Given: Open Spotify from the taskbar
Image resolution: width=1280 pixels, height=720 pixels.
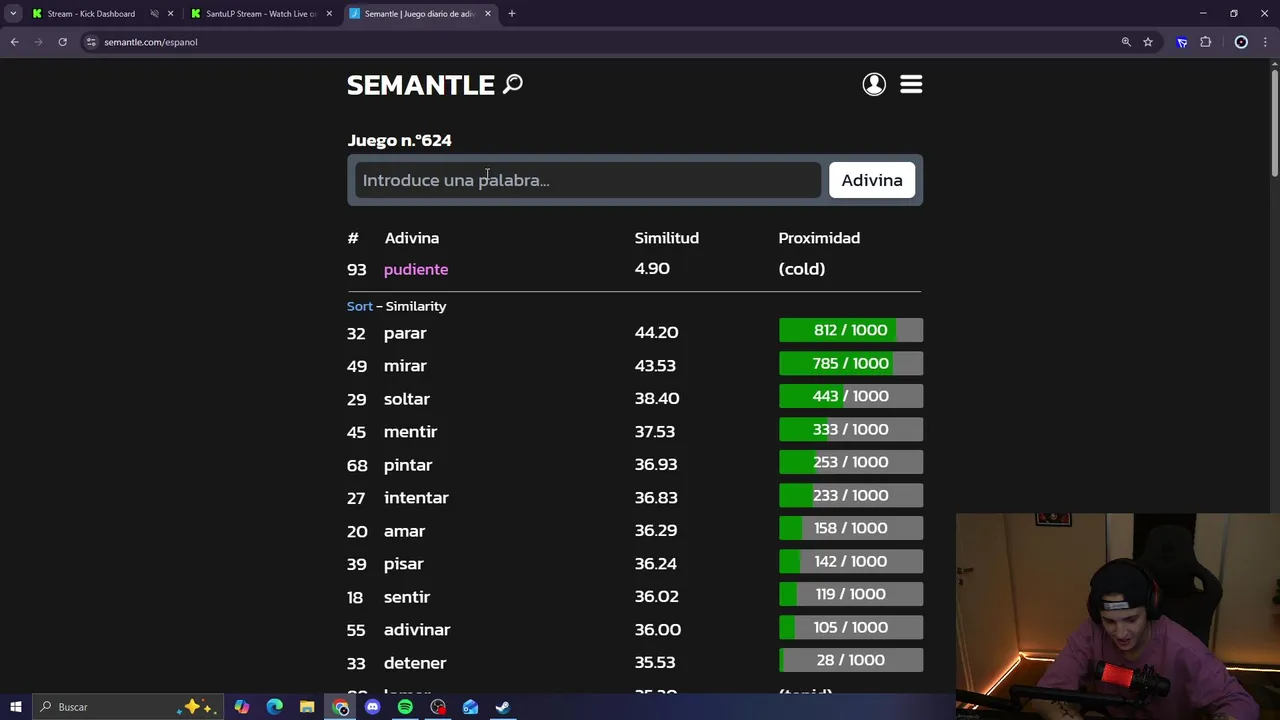Looking at the screenshot, I should [x=405, y=707].
